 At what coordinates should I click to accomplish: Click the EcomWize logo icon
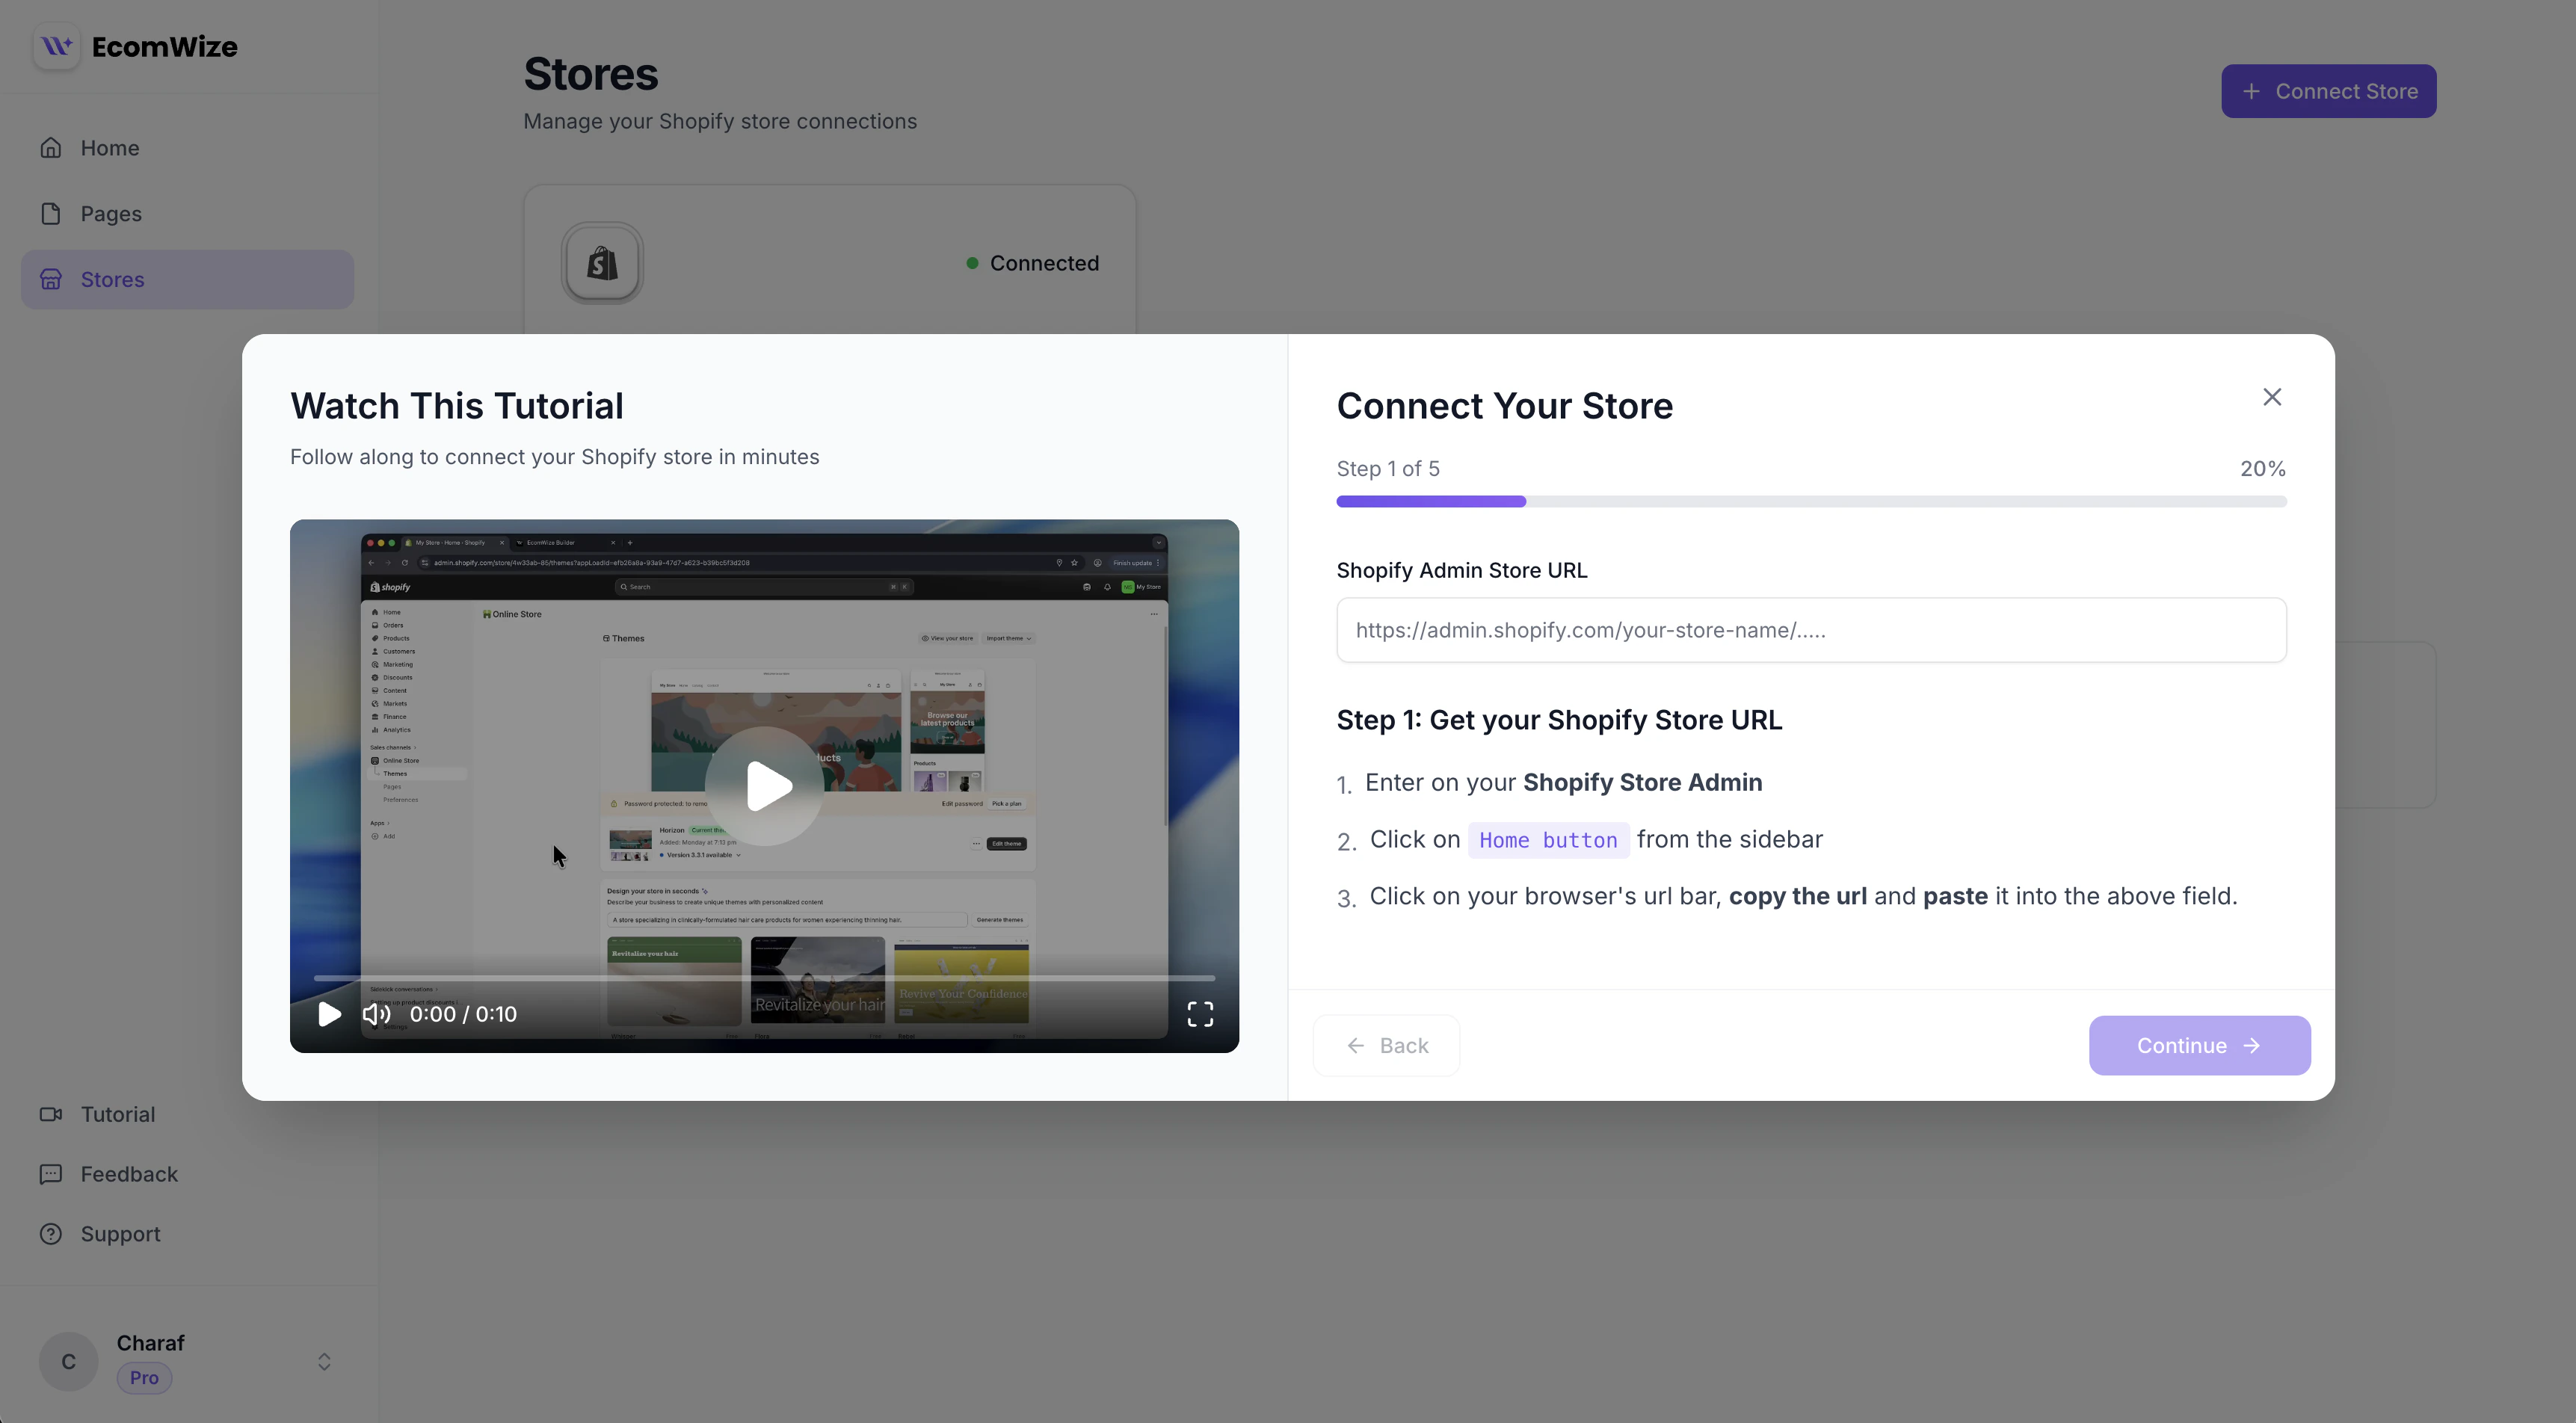[x=56, y=46]
